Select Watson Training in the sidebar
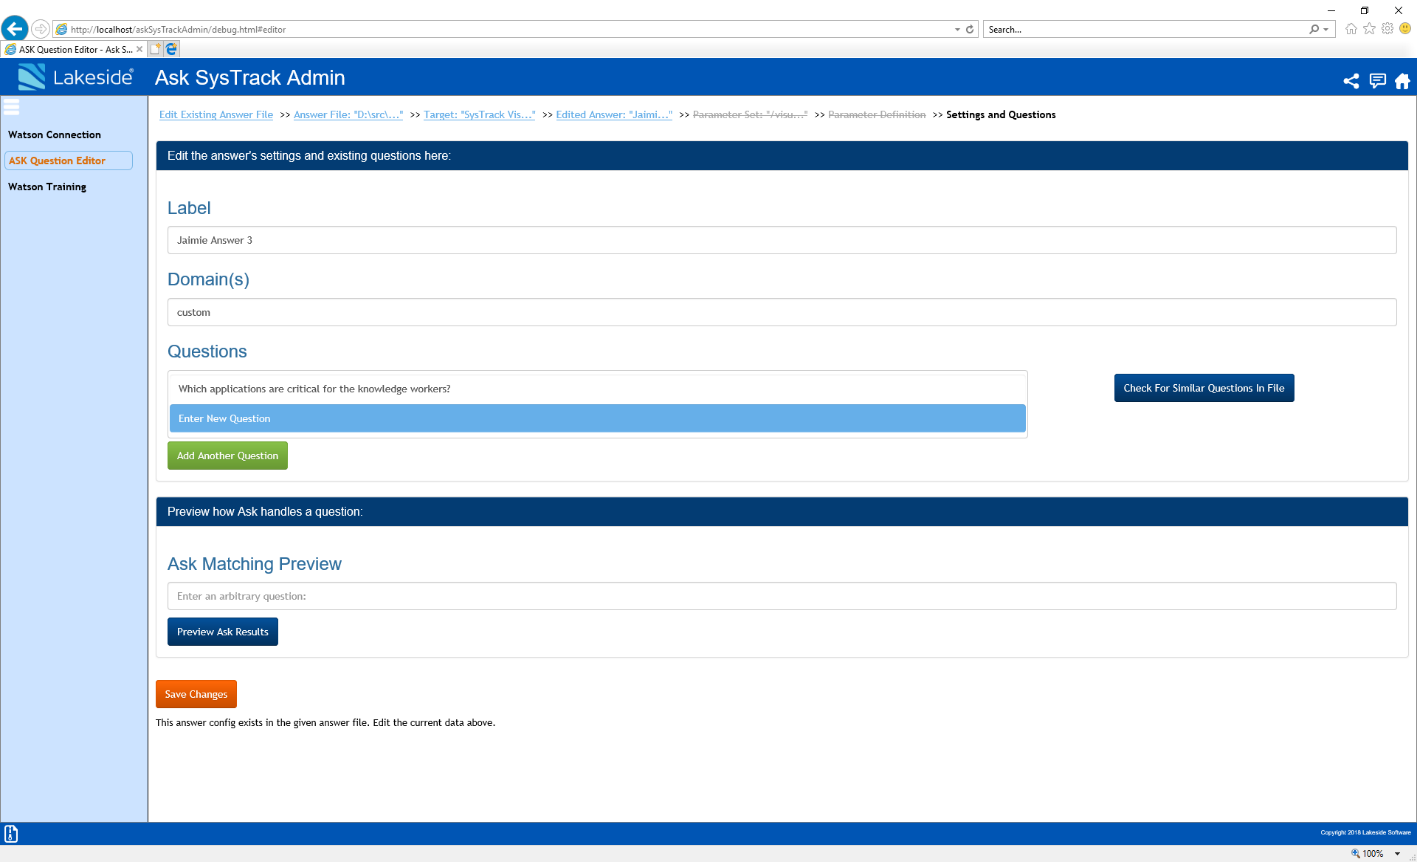Image resolution: width=1417 pixels, height=862 pixels. point(47,187)
